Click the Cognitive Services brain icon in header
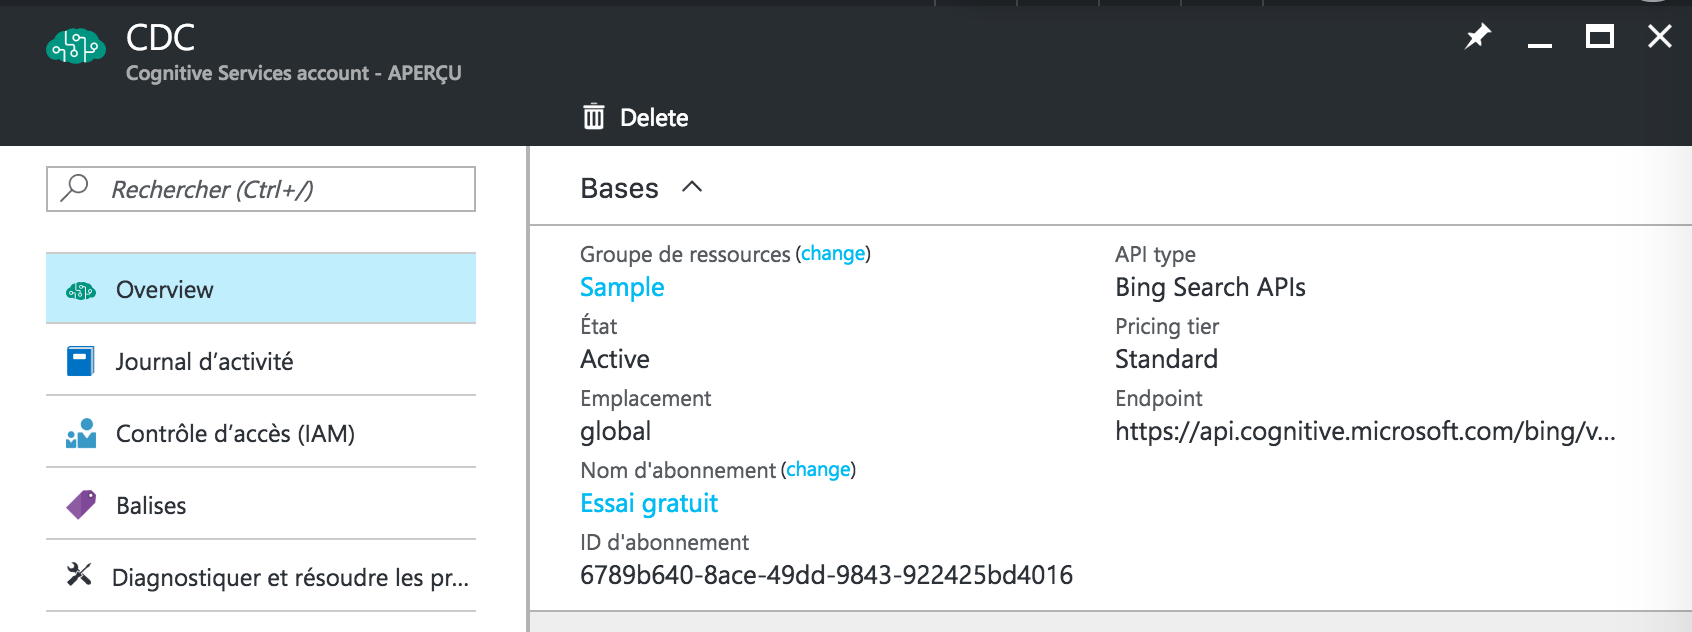This screenshot has height=632, width=1692. [76, 46]
